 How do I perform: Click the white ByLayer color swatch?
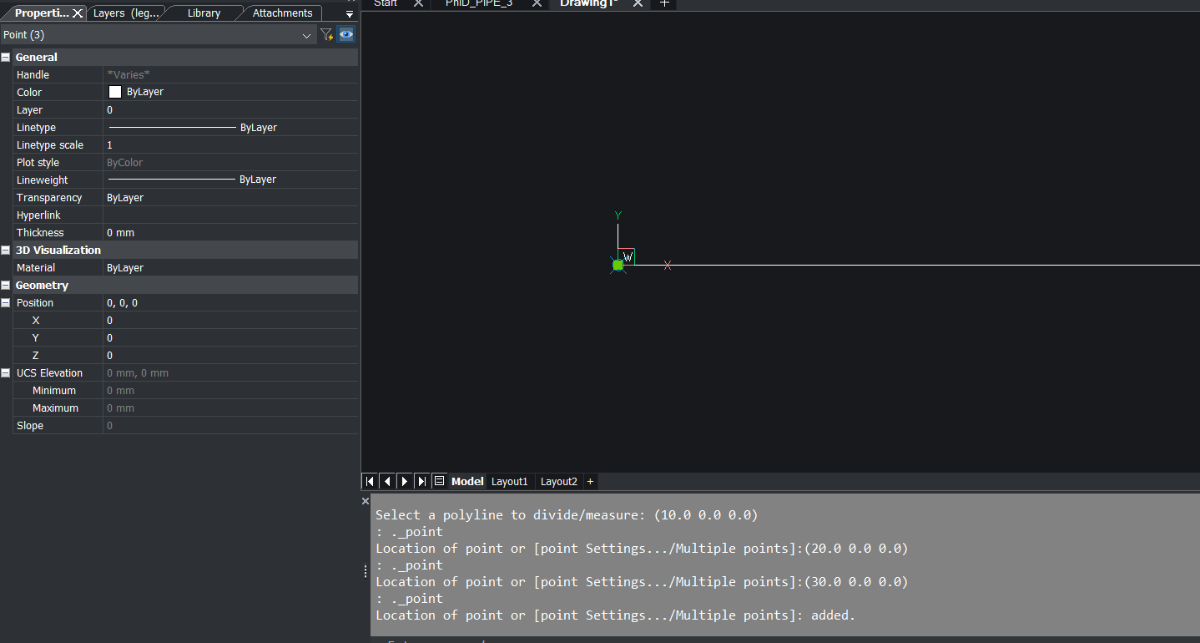(x=115, y=92)
